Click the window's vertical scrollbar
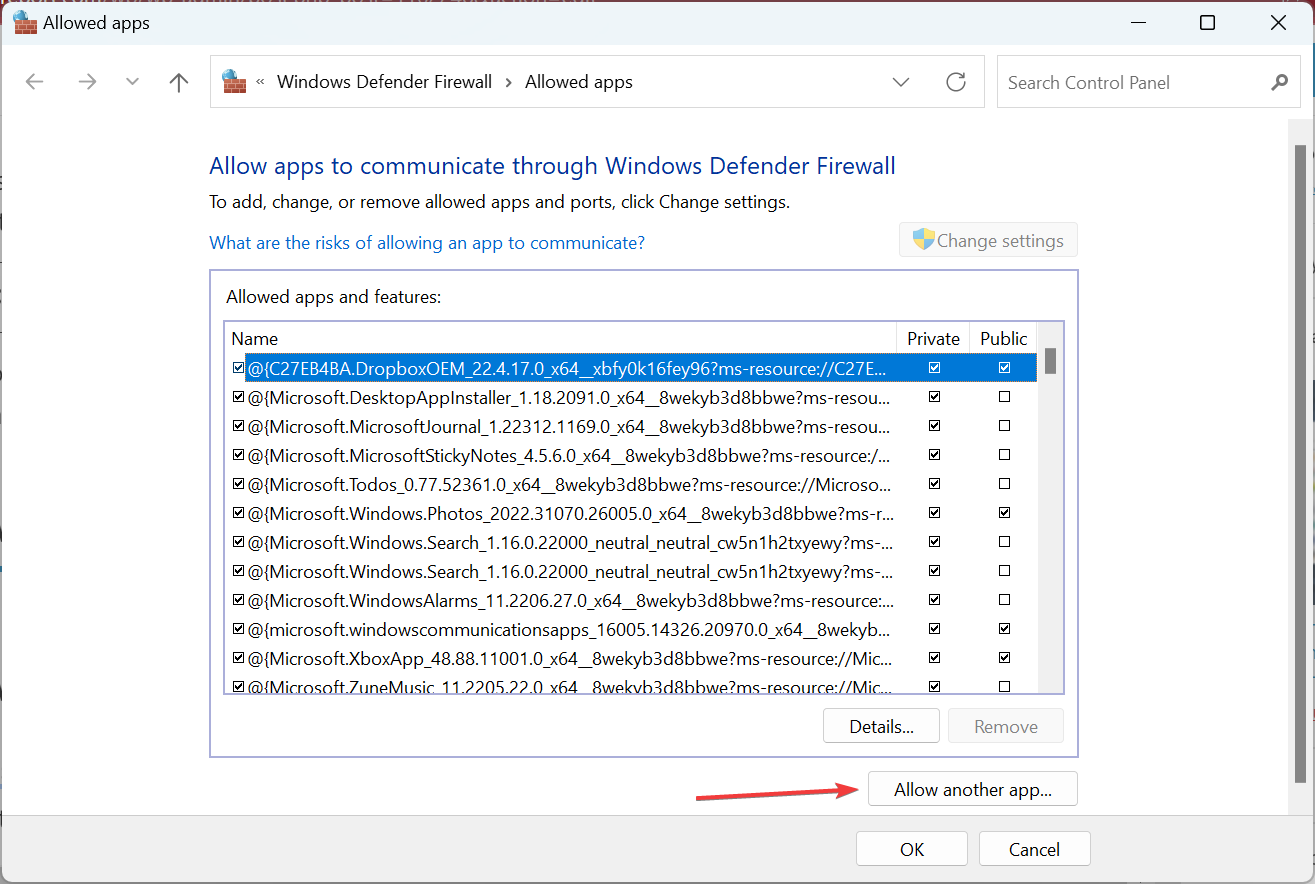 point(1300,463)
